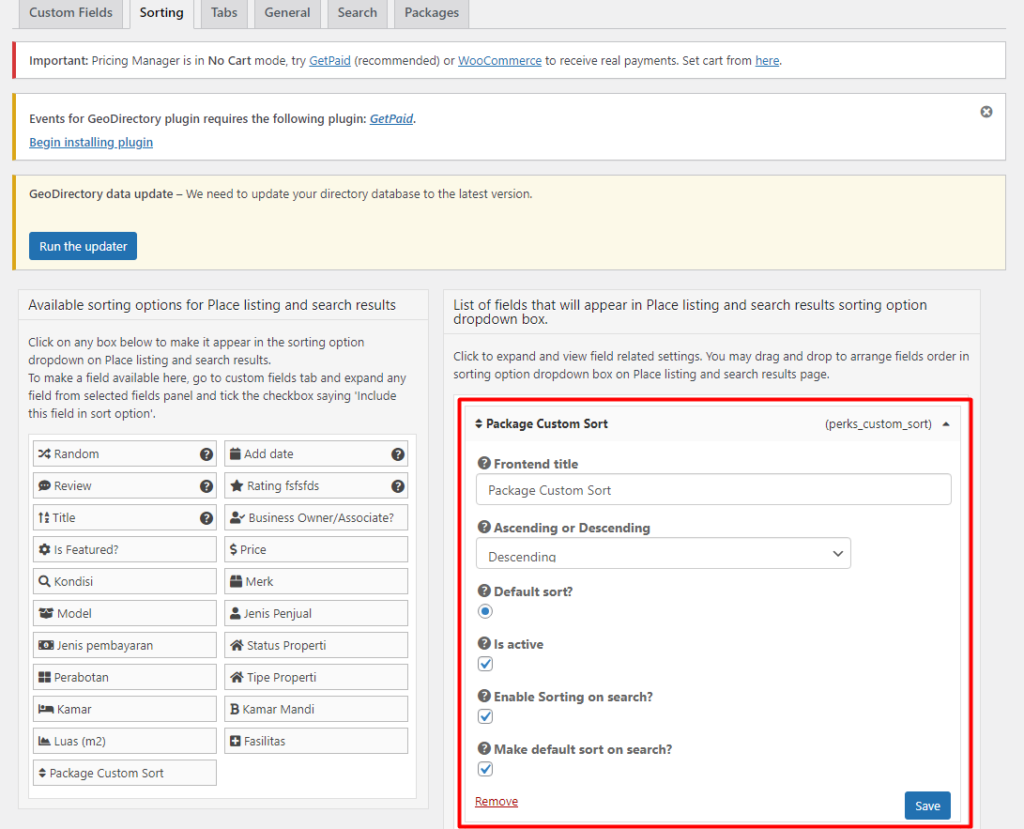Add the Price sorting option
Screen dimensions: 1024x829
click(x=315, y=550)
